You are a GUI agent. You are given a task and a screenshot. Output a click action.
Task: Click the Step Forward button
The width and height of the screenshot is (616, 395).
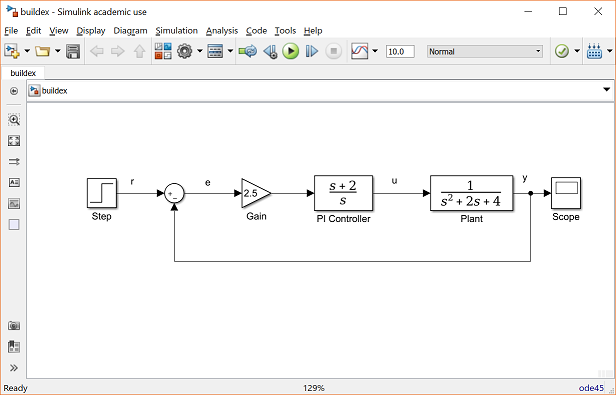(312, 51)
